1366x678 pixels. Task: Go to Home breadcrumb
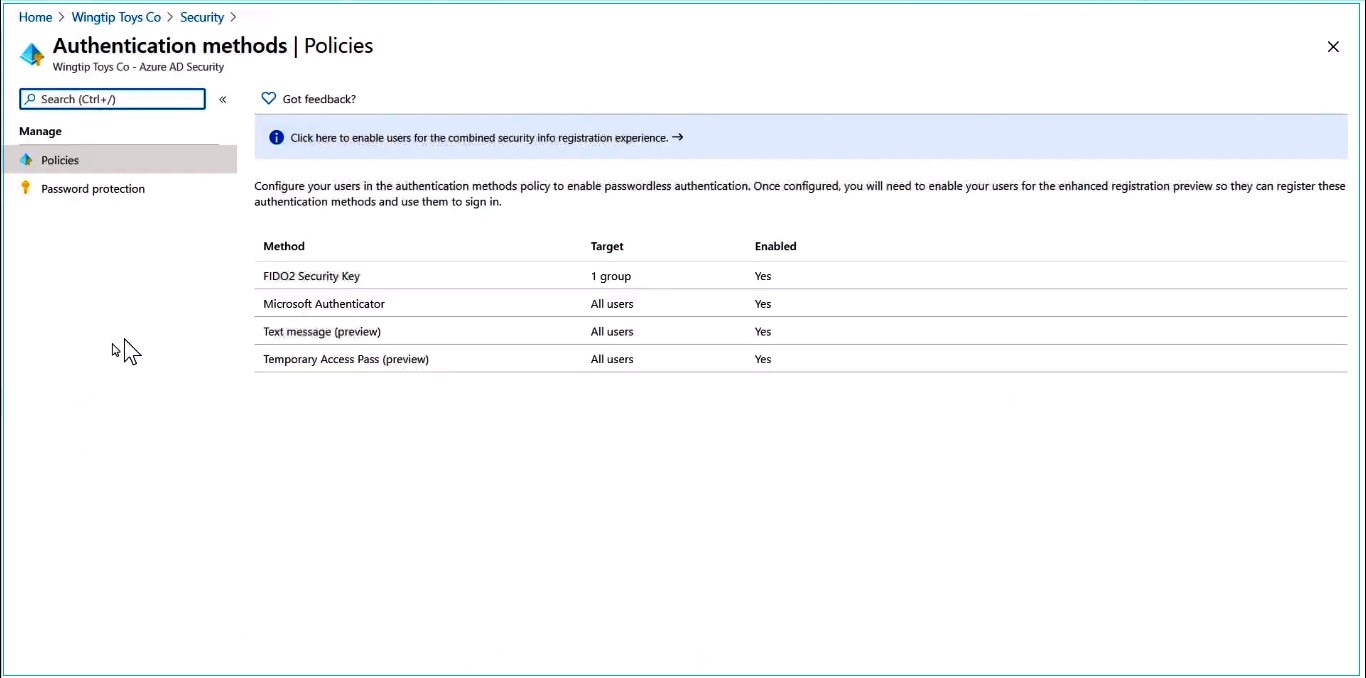(35, 17)
